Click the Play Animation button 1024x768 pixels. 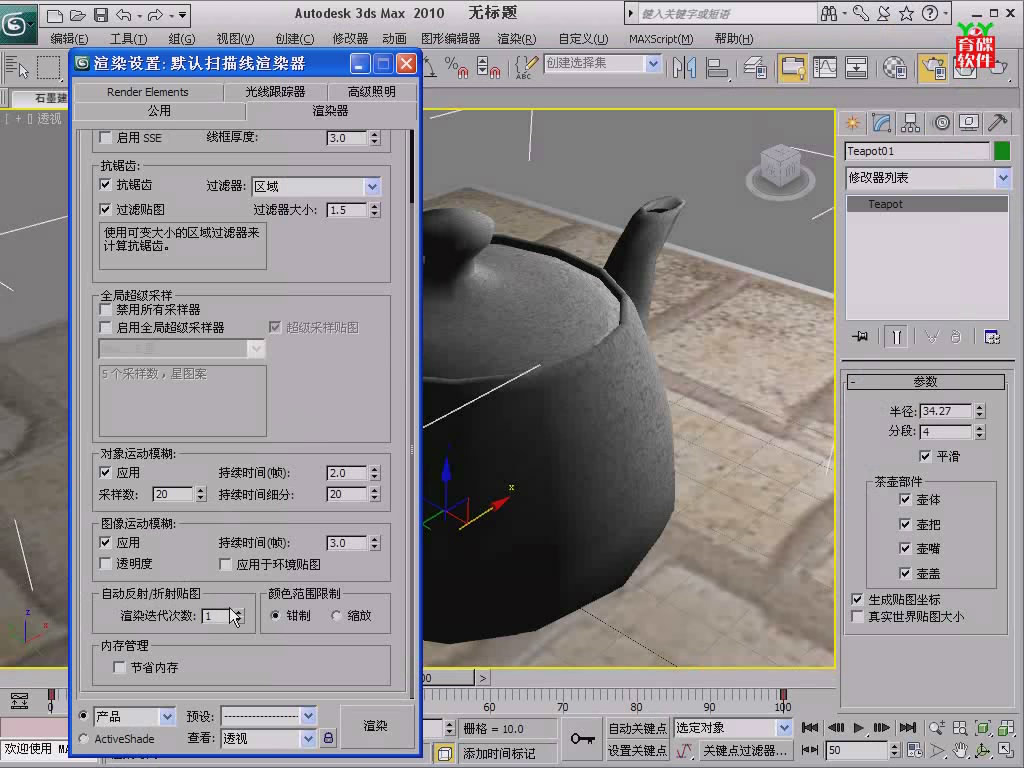[858, 728]
